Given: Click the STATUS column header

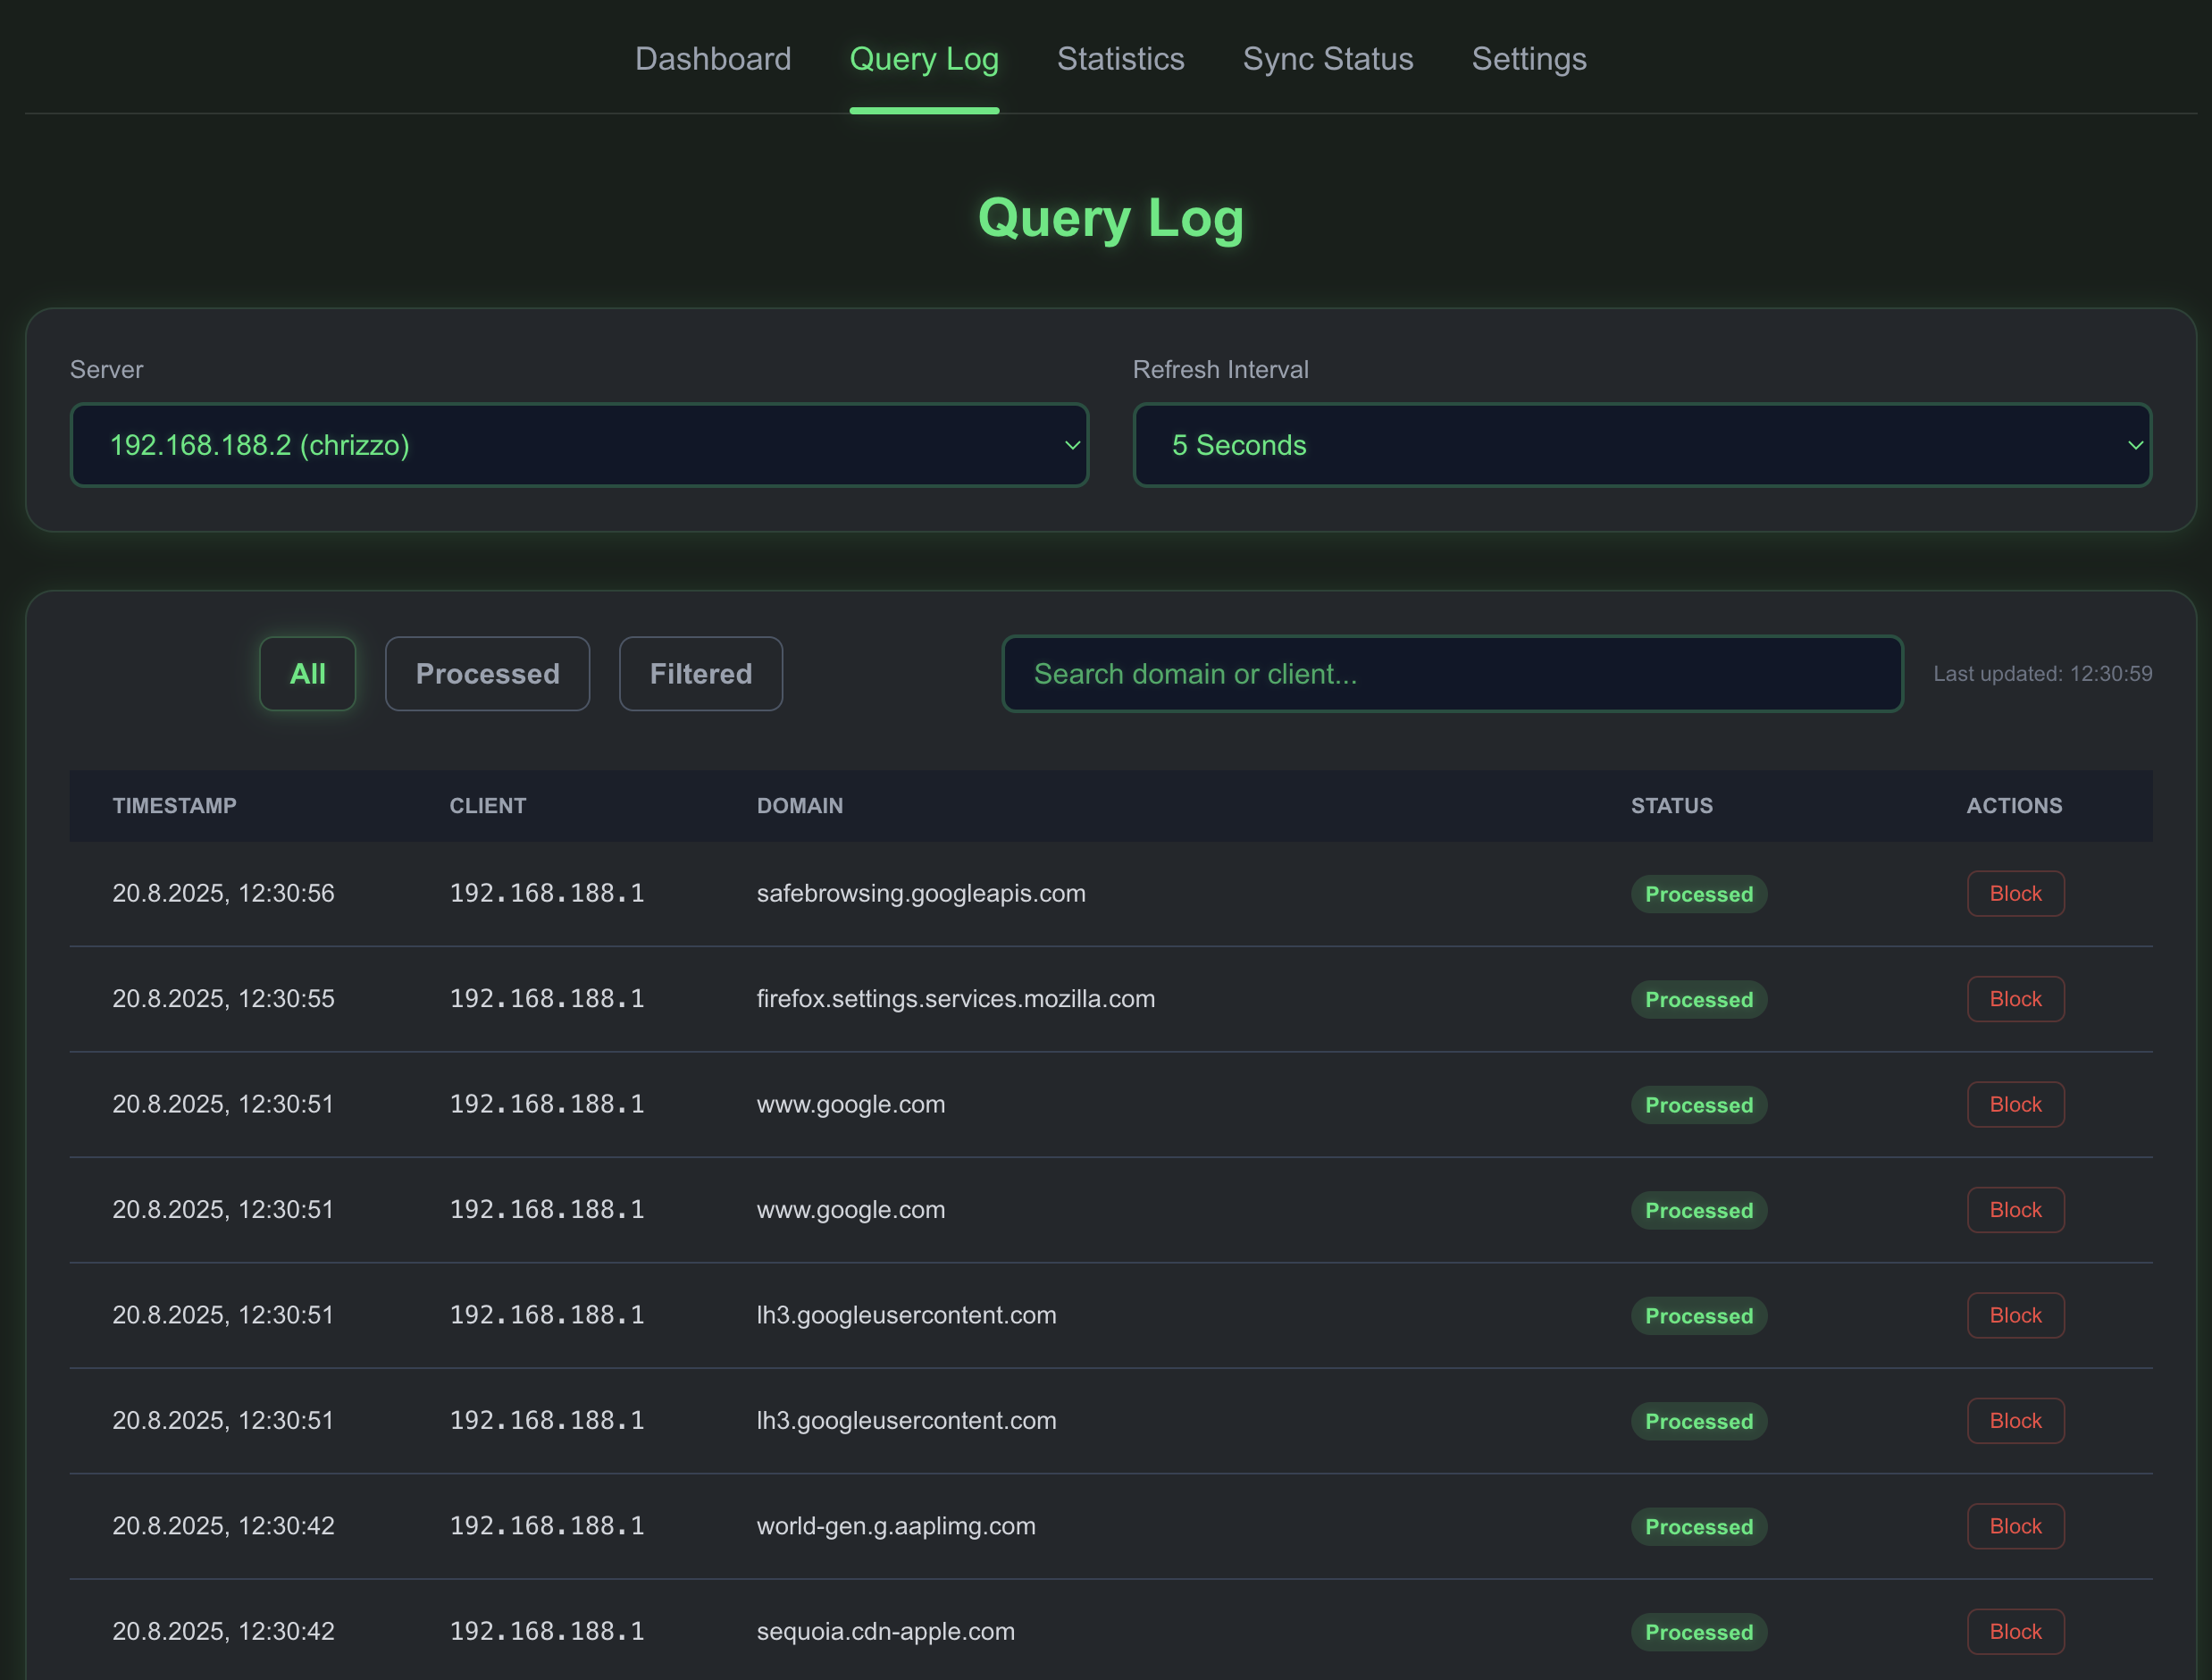Looking at the screenshot, I should point(1672,806).
